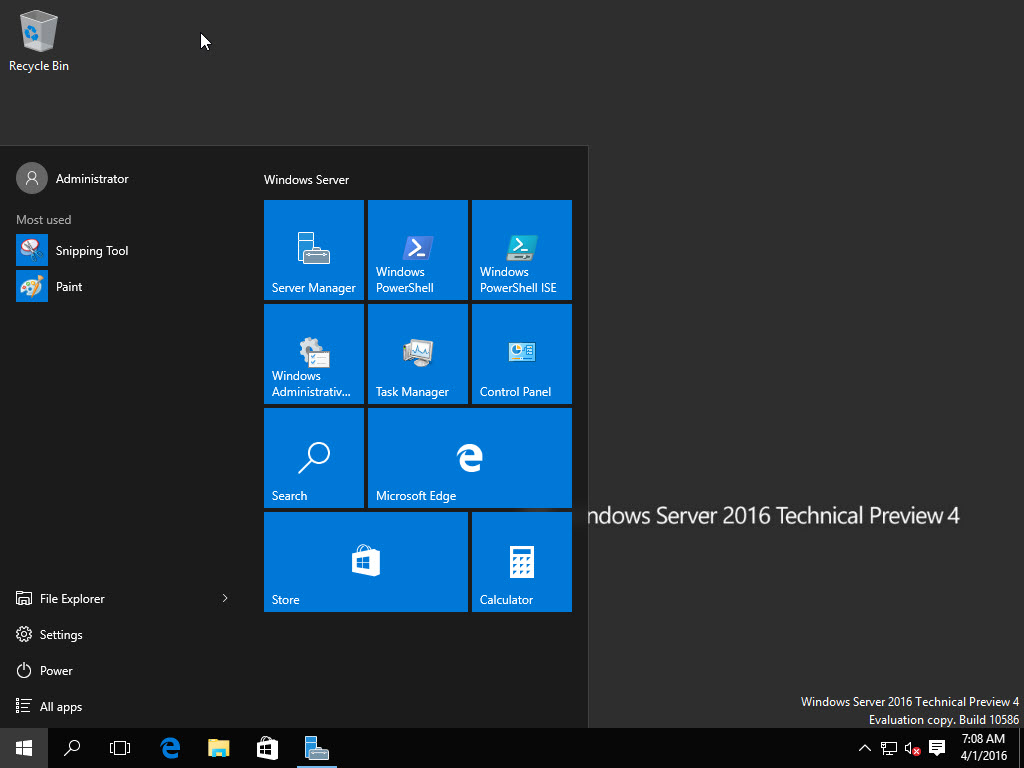Screen dimensions: 1024x768
Task: Open the Windows PowerShell ISE tile
Action: tap(522, 250)
